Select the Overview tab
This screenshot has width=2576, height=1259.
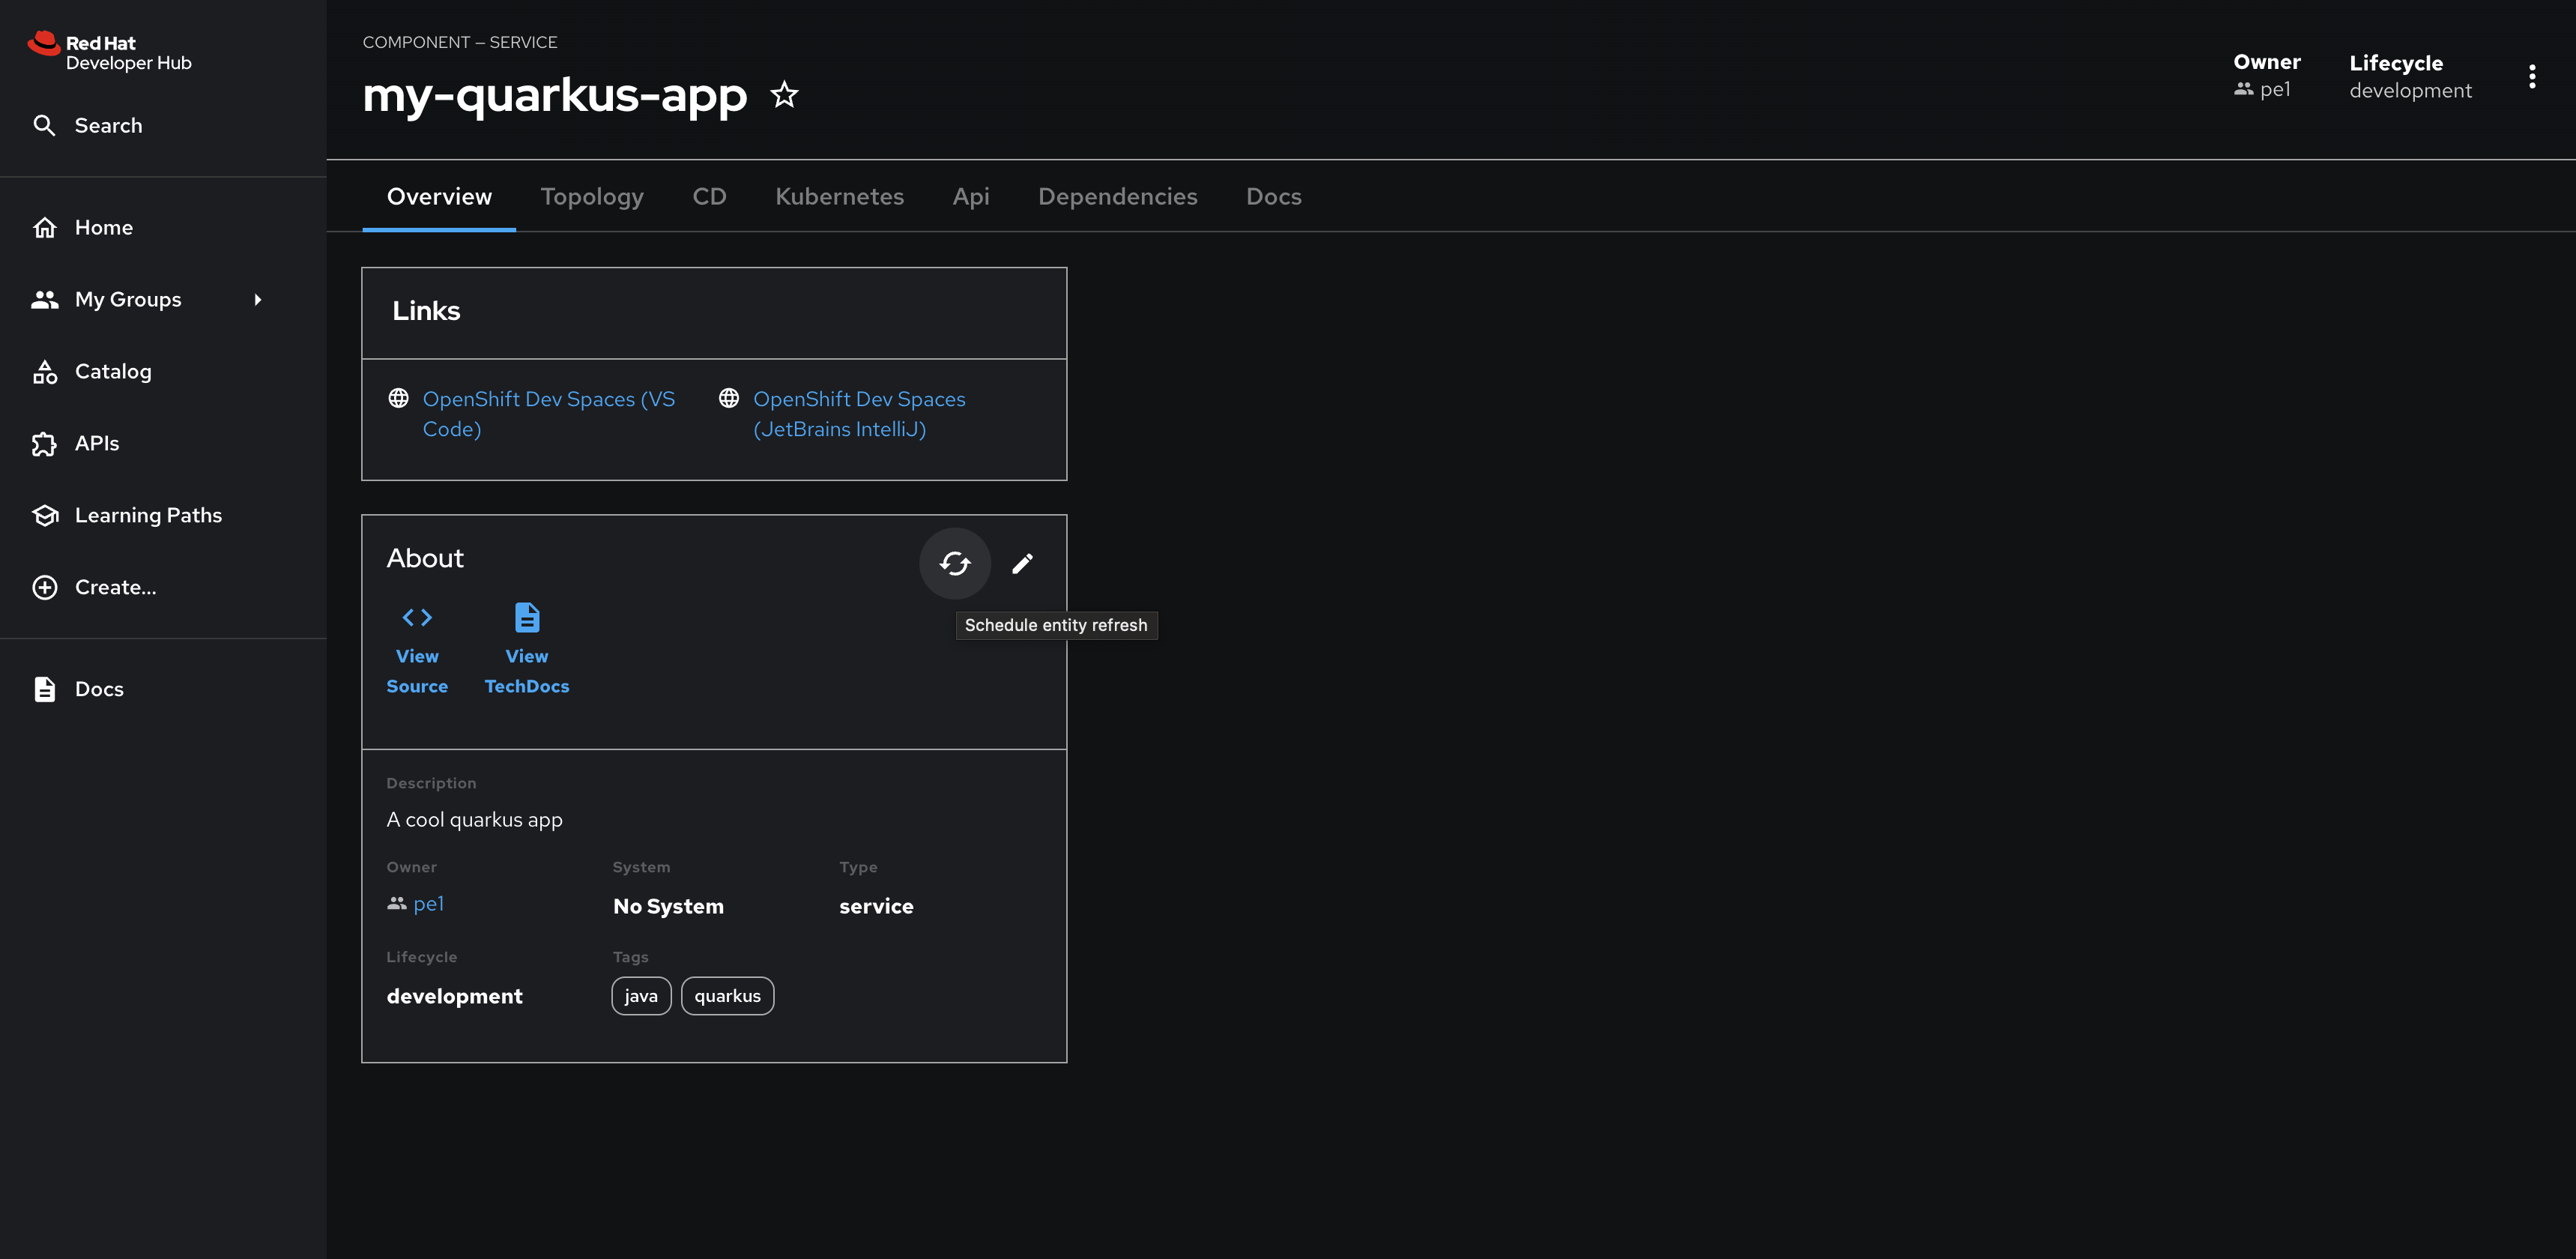pos(439,196)
